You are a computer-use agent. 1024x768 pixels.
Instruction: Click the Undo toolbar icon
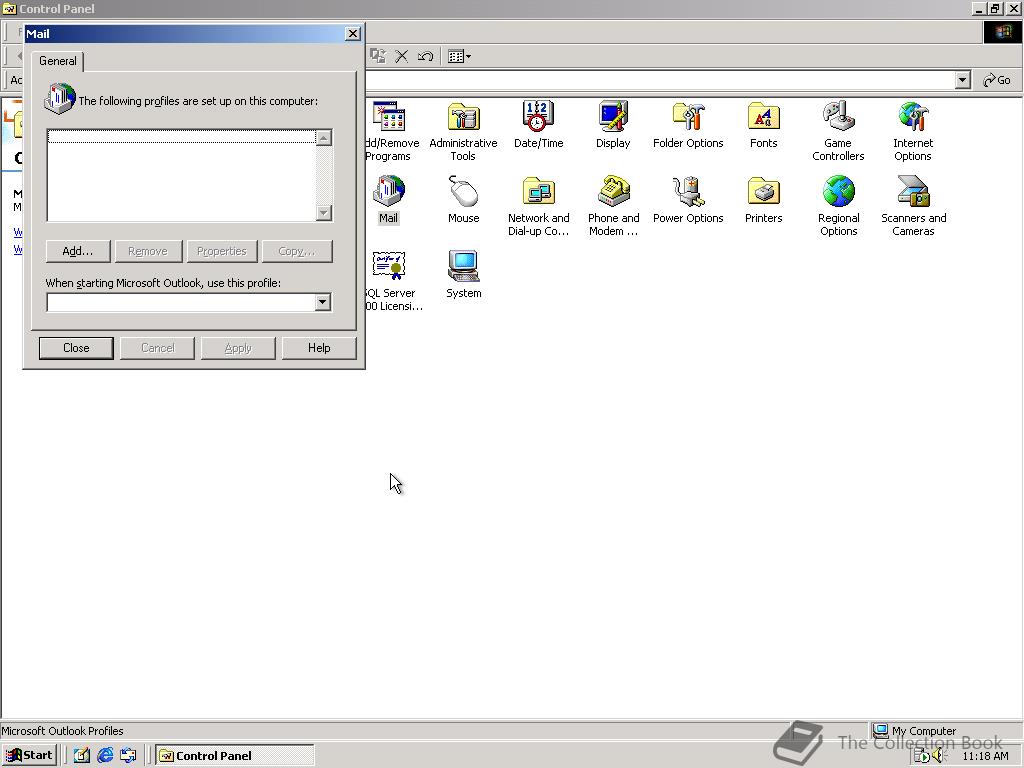(425, 56)
